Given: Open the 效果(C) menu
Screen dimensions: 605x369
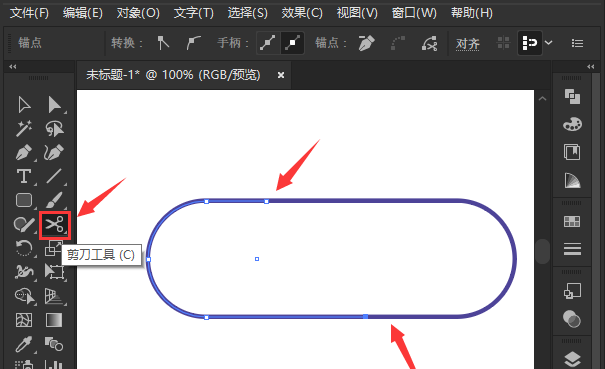Looking at the screenshot, I should (302, 13).
